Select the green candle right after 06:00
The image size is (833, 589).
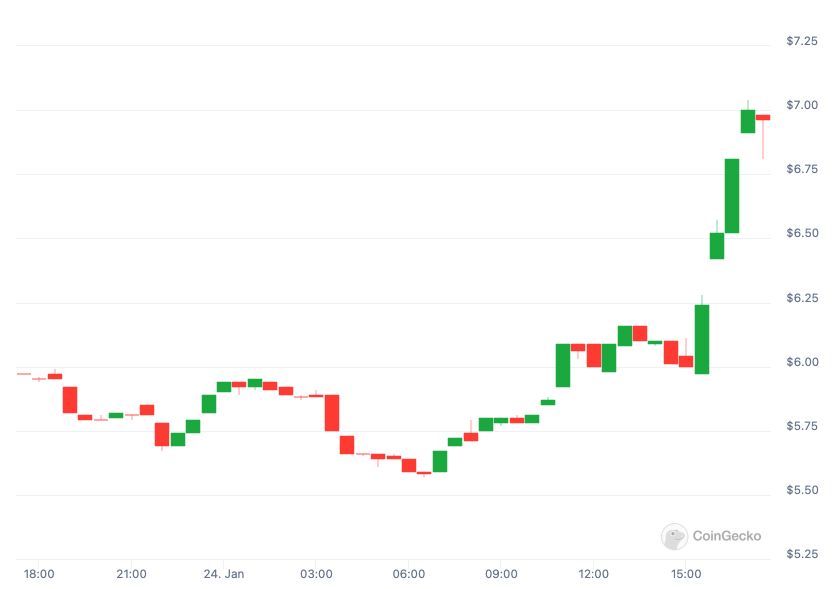click(x=440, y=462)
